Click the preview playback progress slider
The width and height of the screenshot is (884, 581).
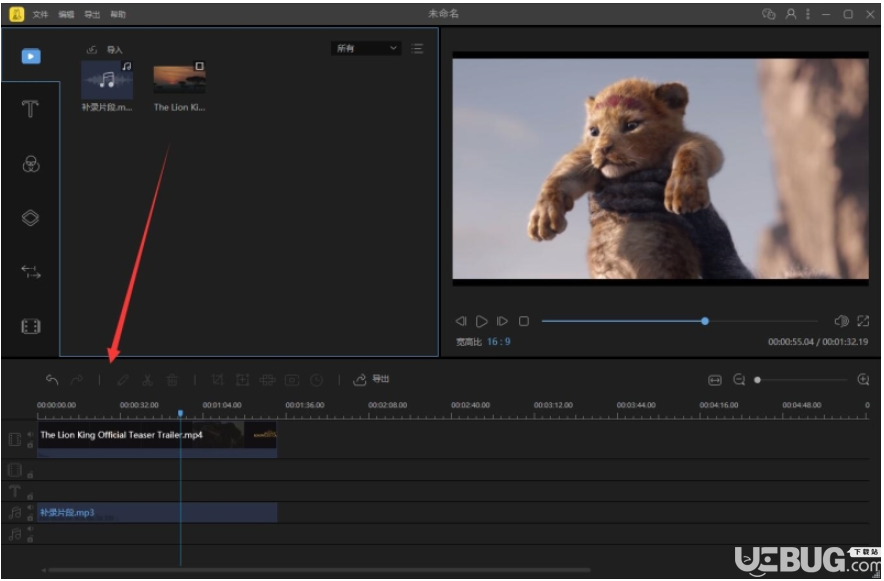click(x=679, y=321)
